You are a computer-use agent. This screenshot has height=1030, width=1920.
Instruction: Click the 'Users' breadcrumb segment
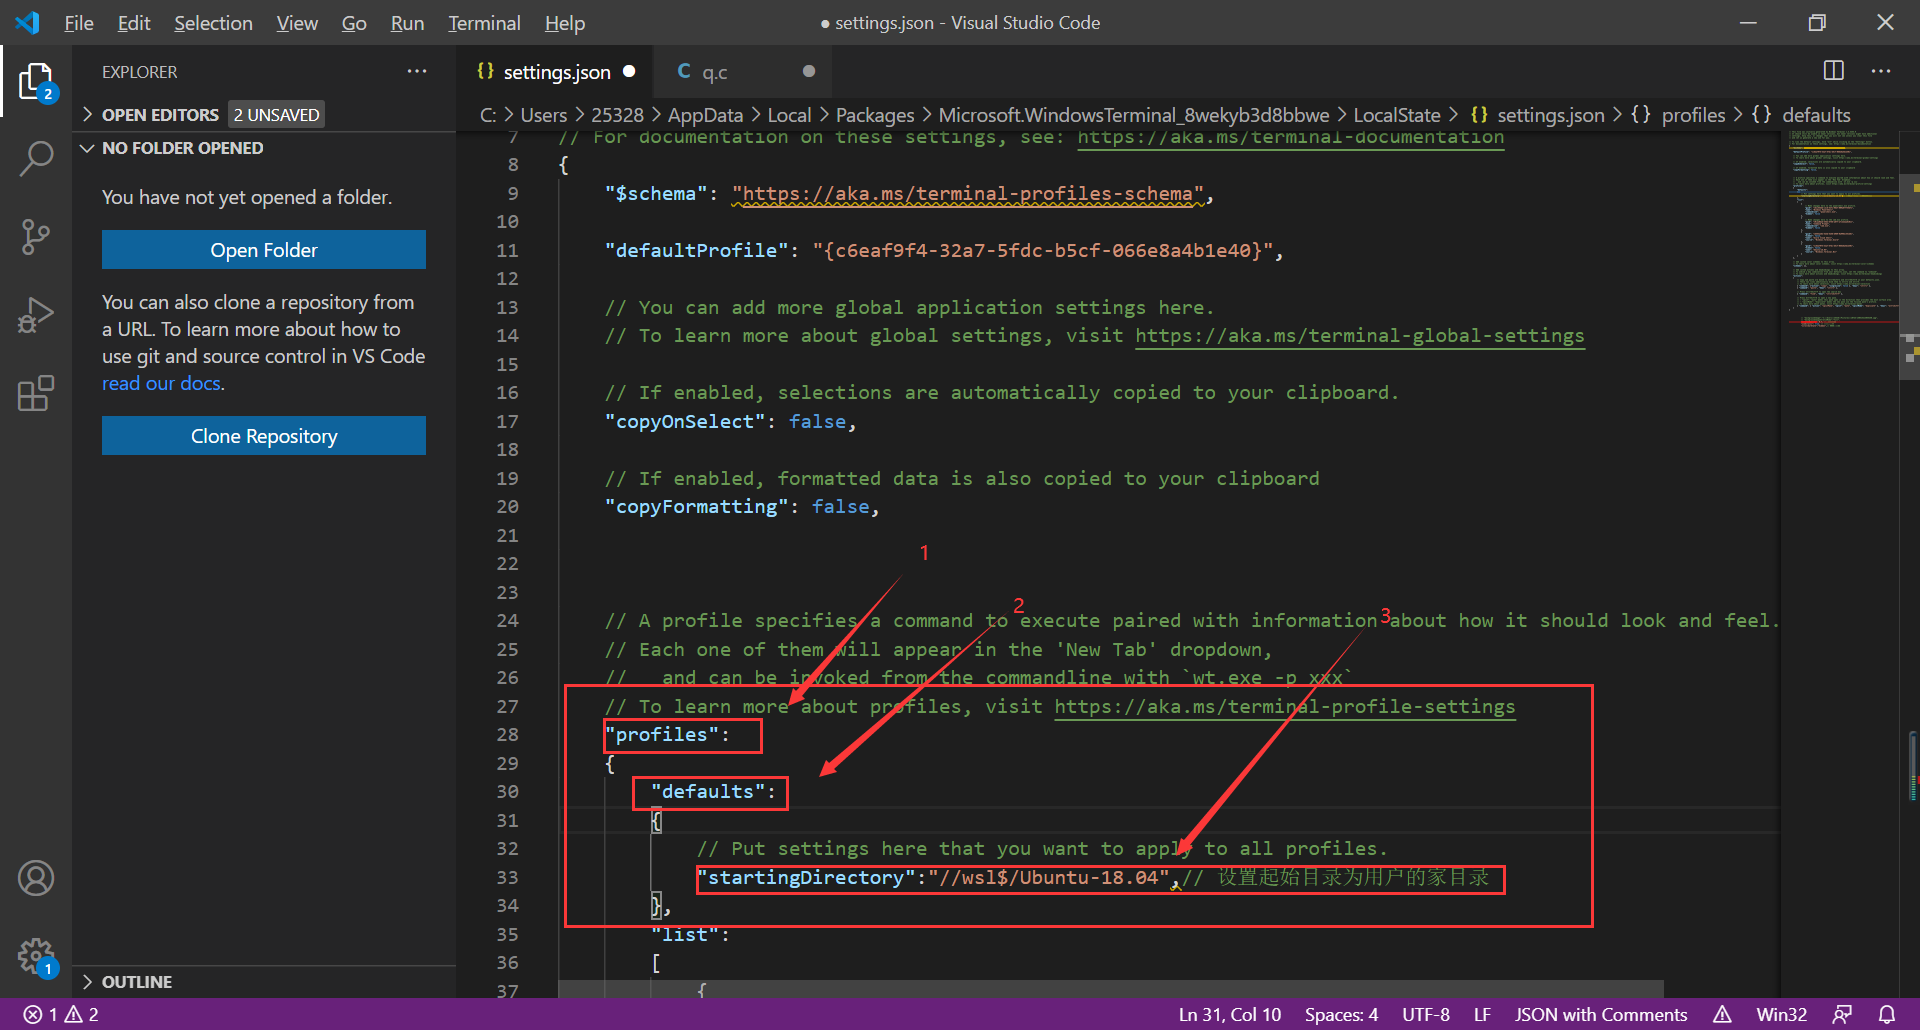[544, 115]
